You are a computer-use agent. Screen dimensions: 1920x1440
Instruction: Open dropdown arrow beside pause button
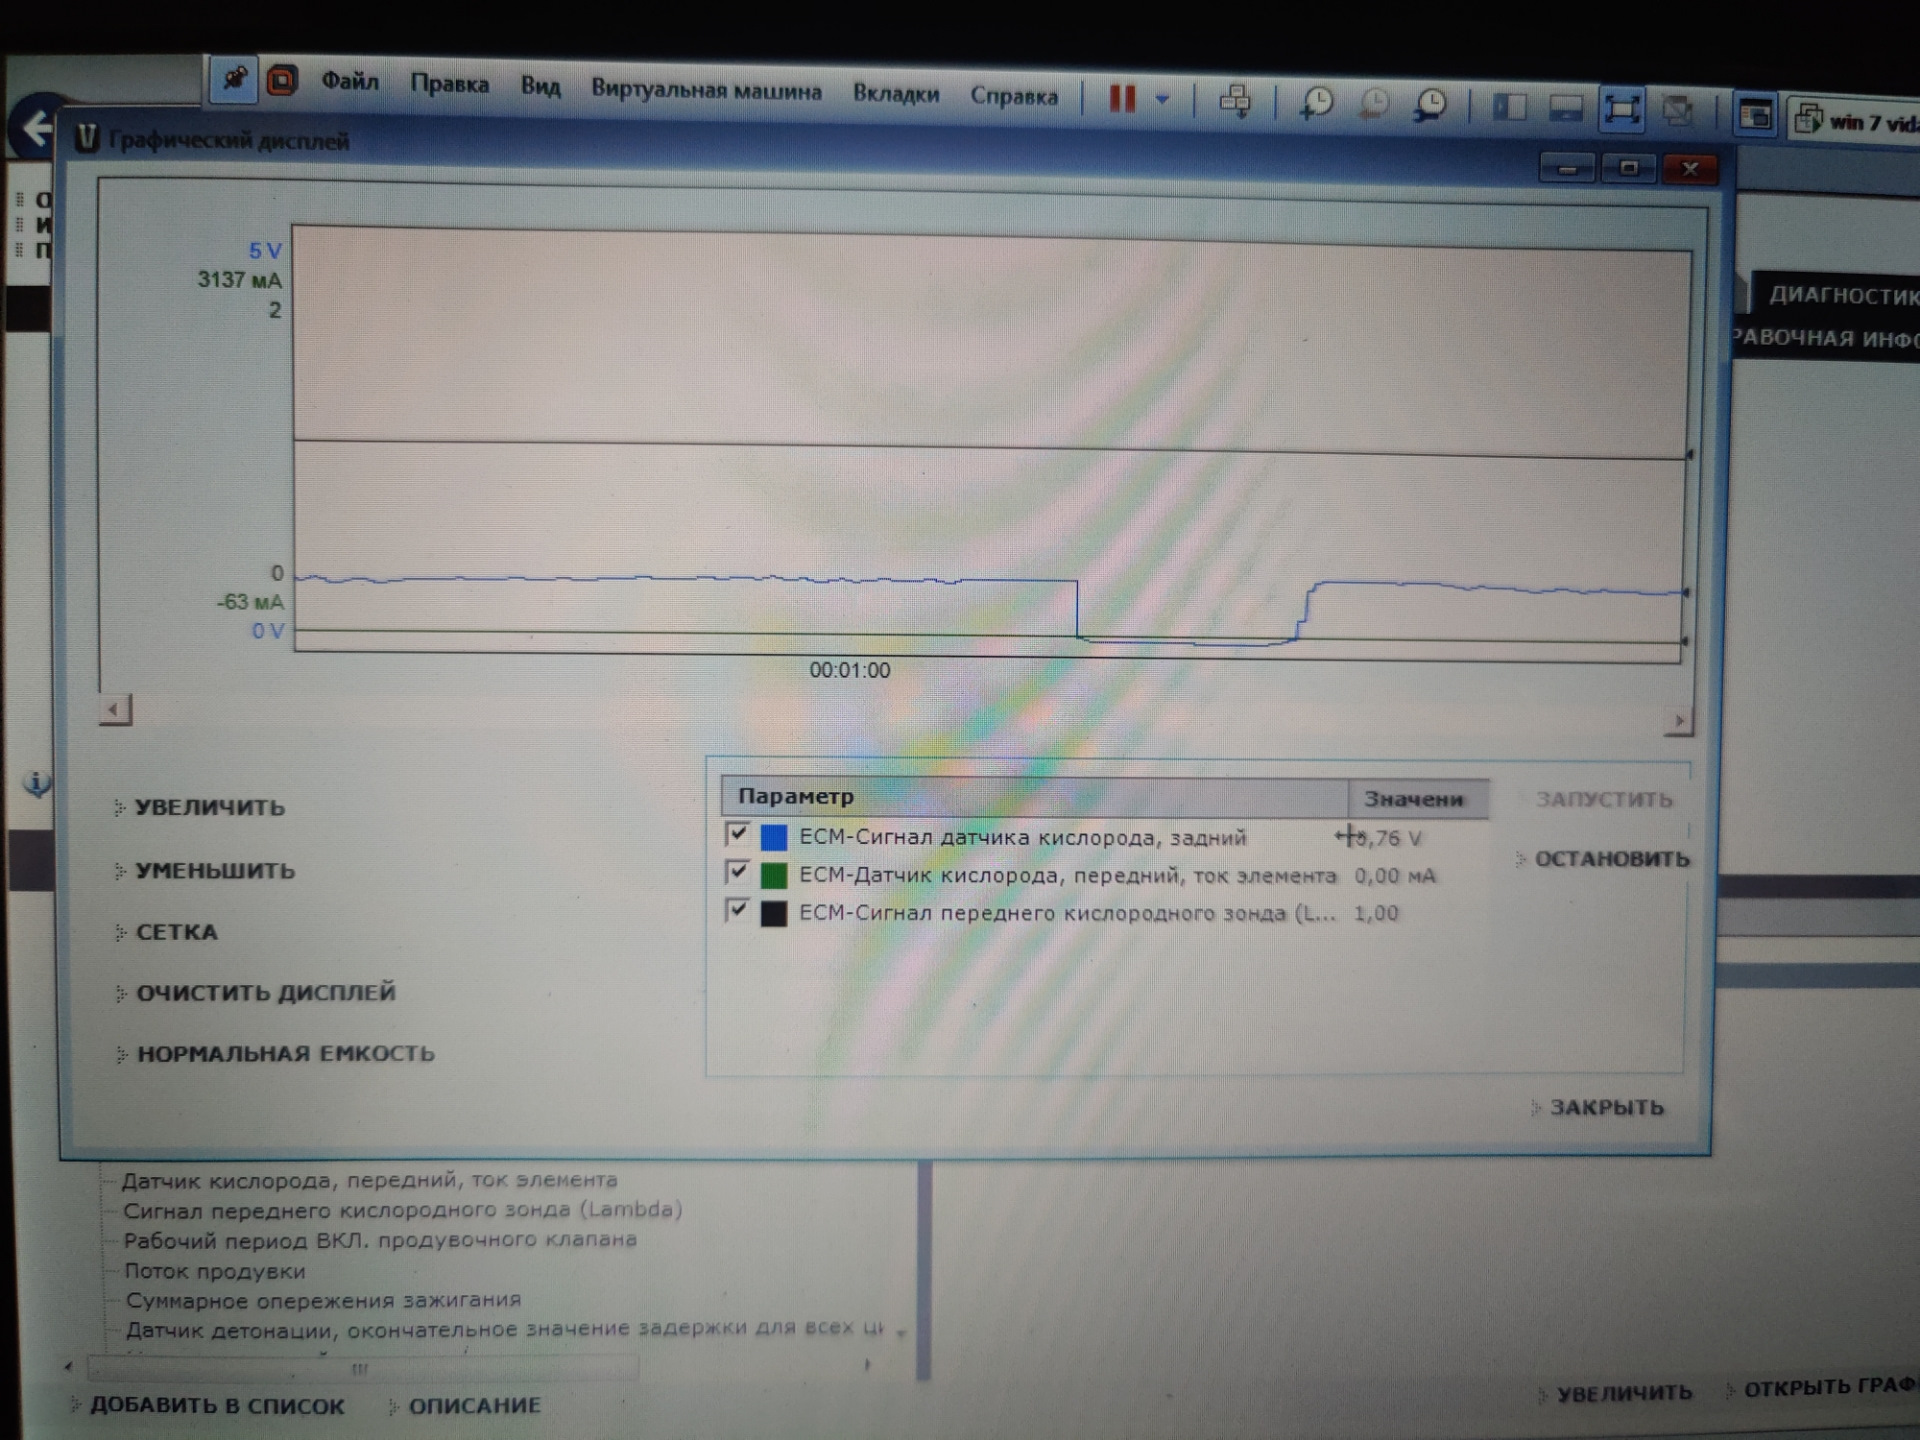click(1162, 99)
